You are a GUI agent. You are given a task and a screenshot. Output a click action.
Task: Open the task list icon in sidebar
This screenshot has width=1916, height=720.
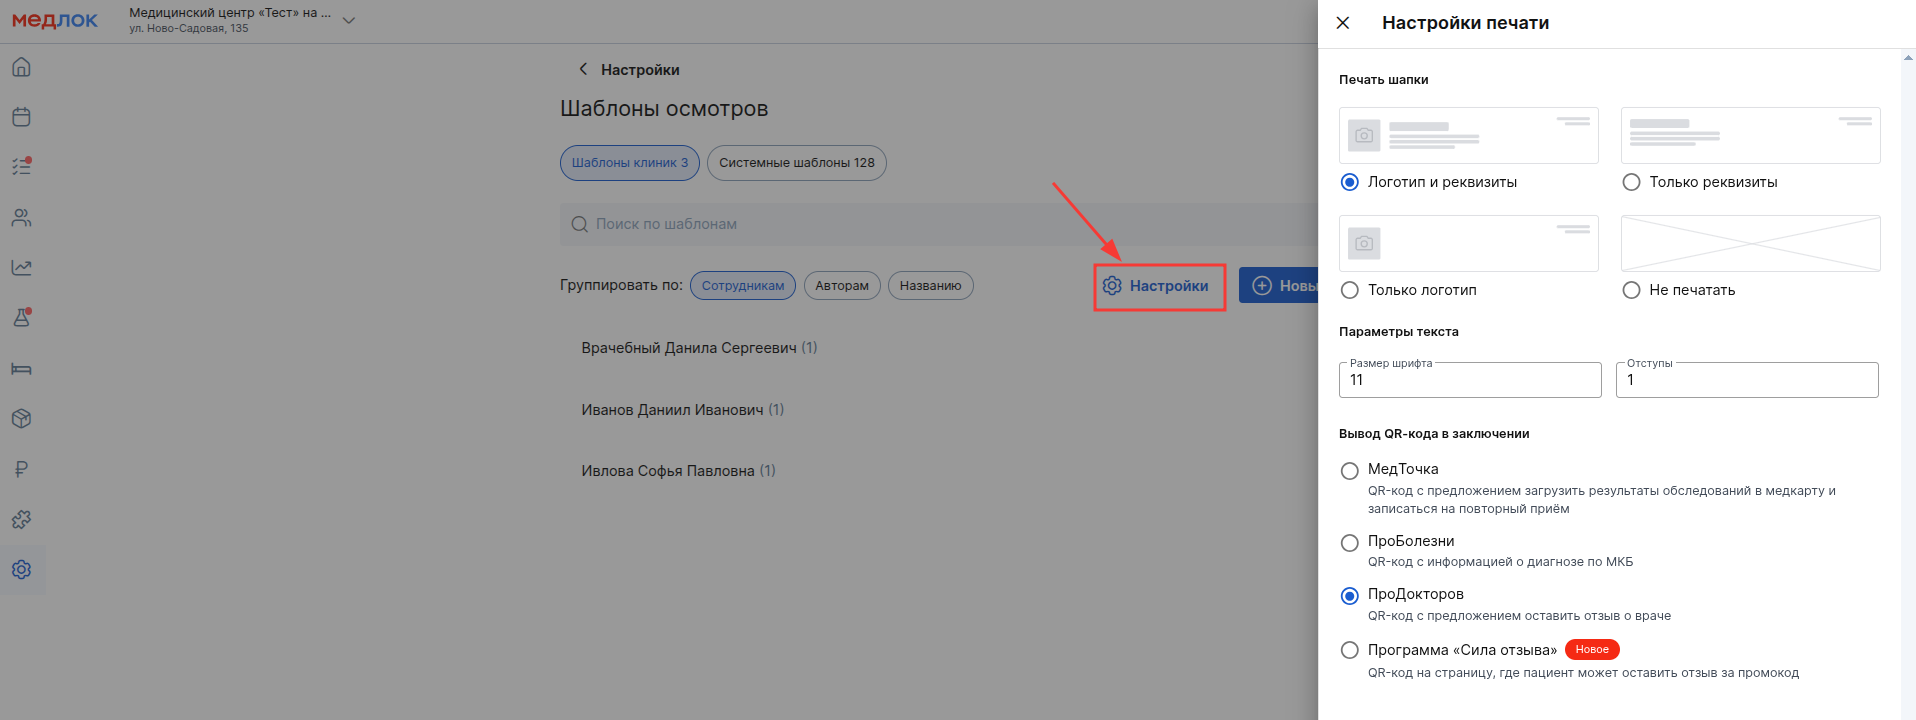(21, 167)
